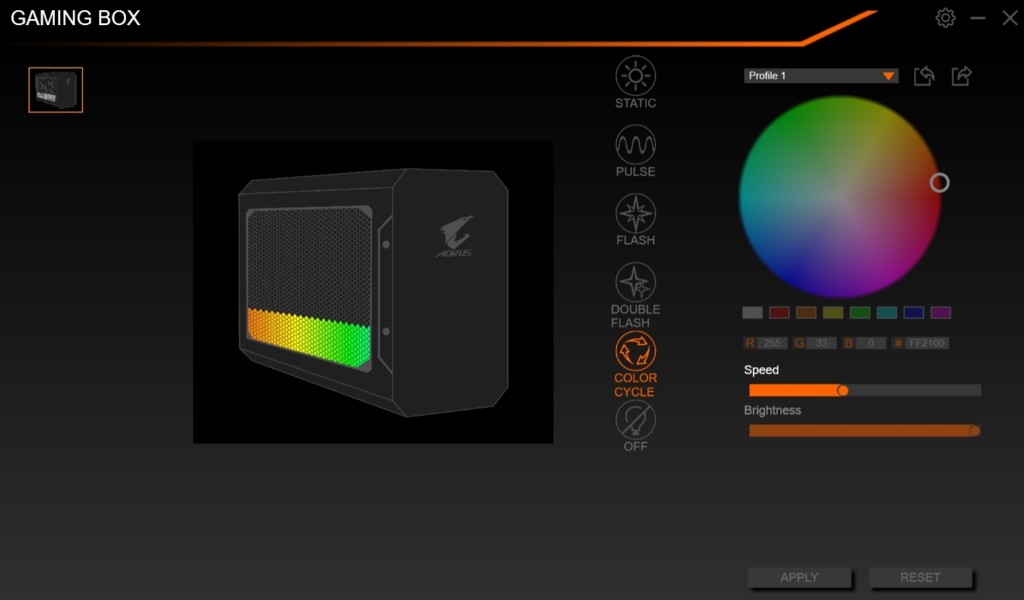
Task: Pick the orange color swatch
Action: 806,313
